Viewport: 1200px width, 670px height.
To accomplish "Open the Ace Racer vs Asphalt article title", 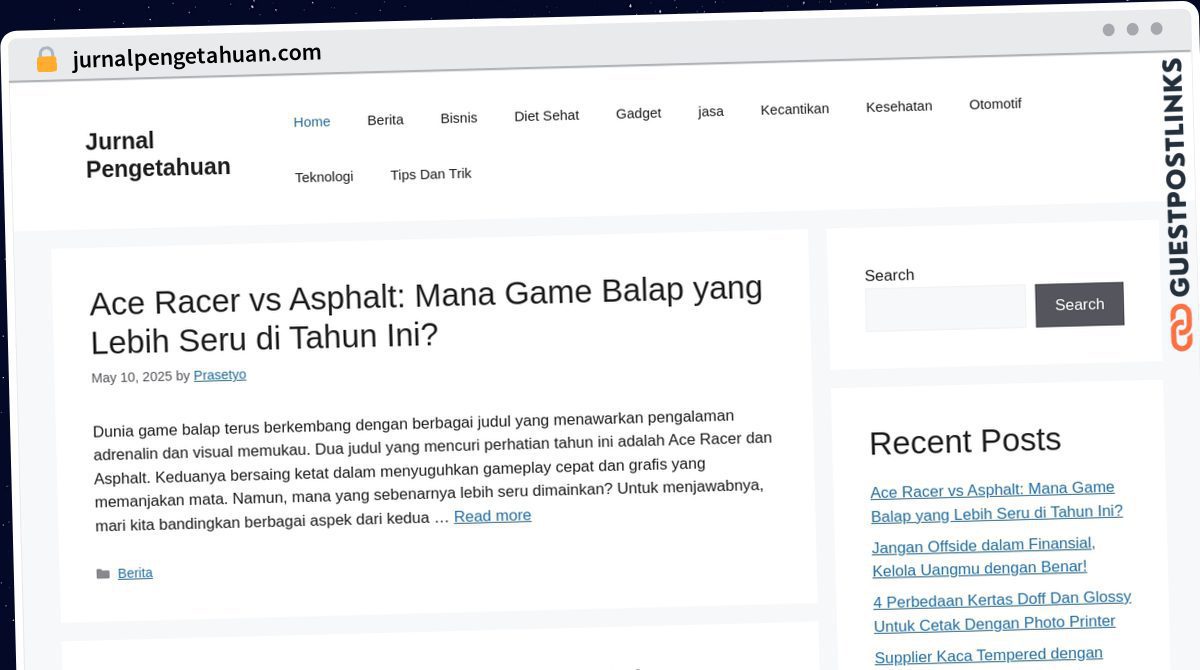I will pyautogui.click(x=426, y=314).
